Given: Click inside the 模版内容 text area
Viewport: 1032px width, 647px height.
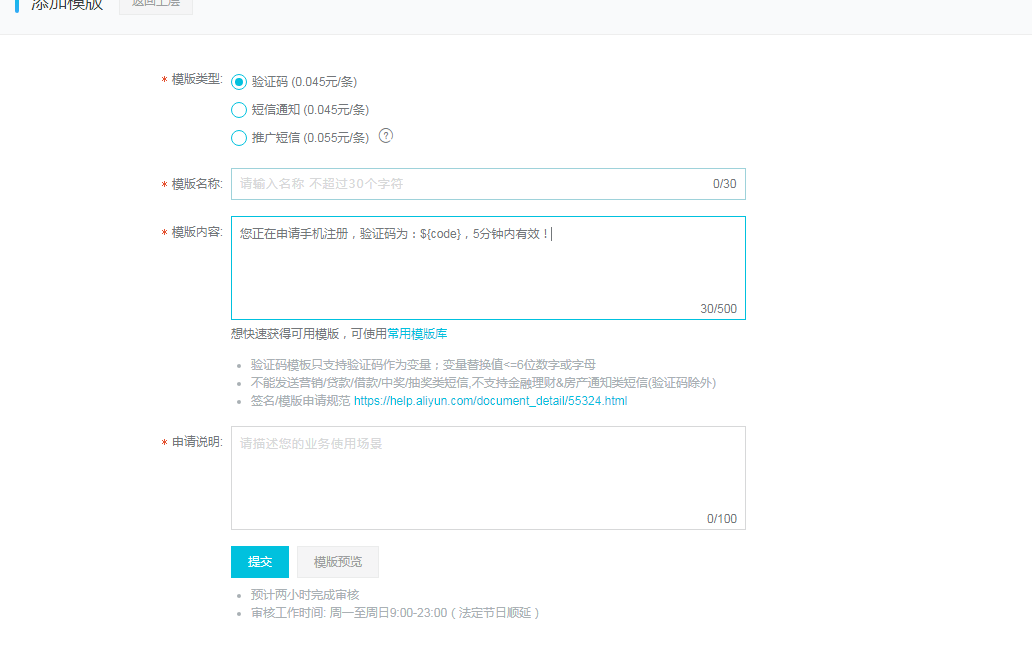Looking at the screenshot, I should (488, 268).
